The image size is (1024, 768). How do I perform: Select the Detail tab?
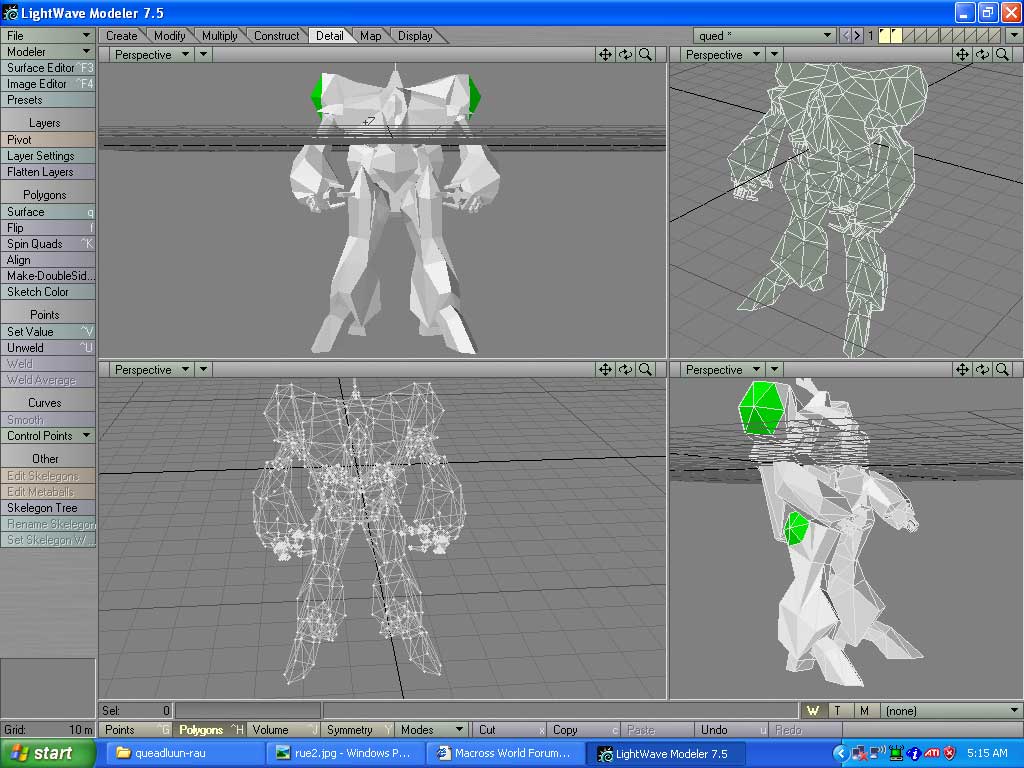click(x=330, y=36)
